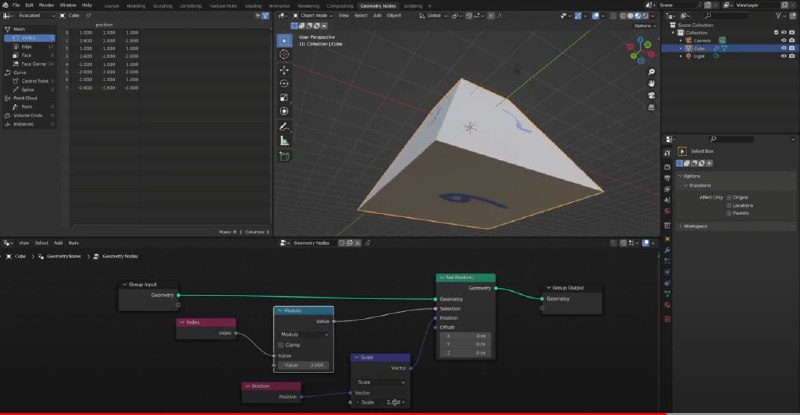This screenshot has width=800, height=415.
Task: Open the viewport Select menu
Action: point(361,16)
